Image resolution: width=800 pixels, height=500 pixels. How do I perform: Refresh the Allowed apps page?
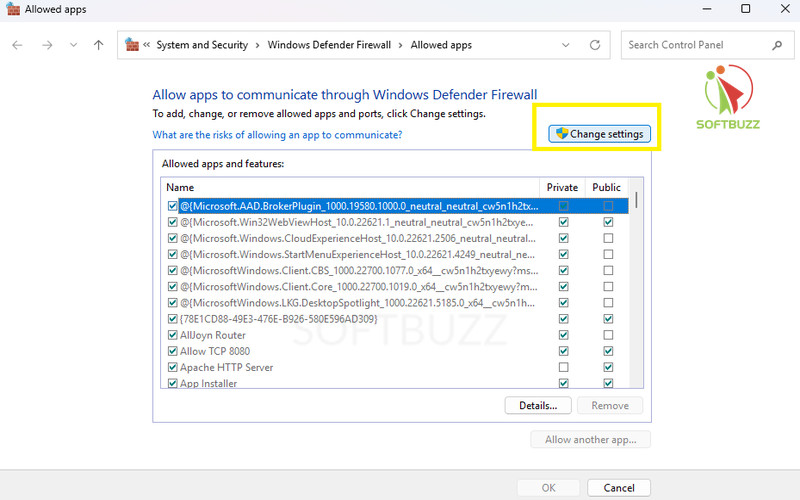pos(595,45)
